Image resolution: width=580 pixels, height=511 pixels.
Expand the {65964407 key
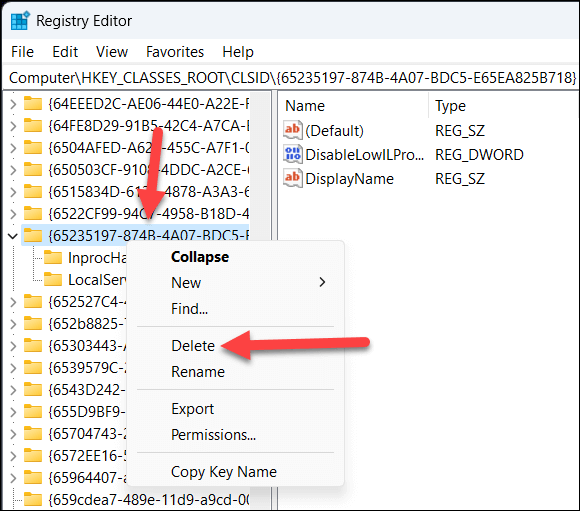(13, 478)
